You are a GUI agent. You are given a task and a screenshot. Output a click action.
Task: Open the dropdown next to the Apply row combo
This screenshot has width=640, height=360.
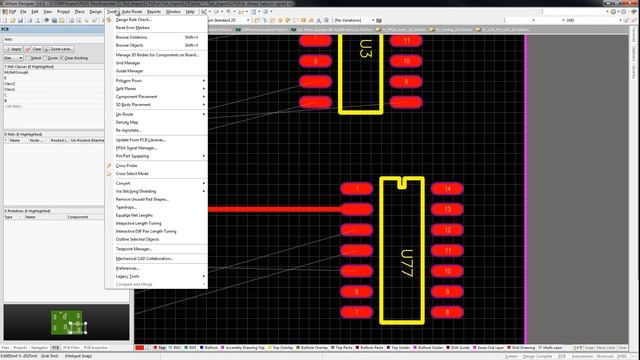pyautogui.click(x=20, y=58)
